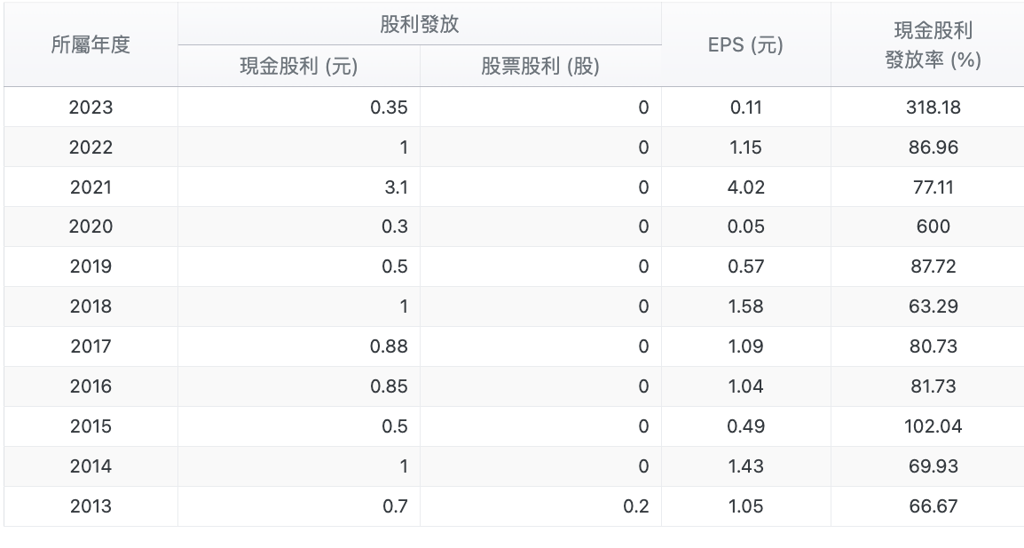Viewport: 1024px width, 548px height.
Task: Click the EPS value 4.02
Action: pyautogui.click(x=746, y=187)
